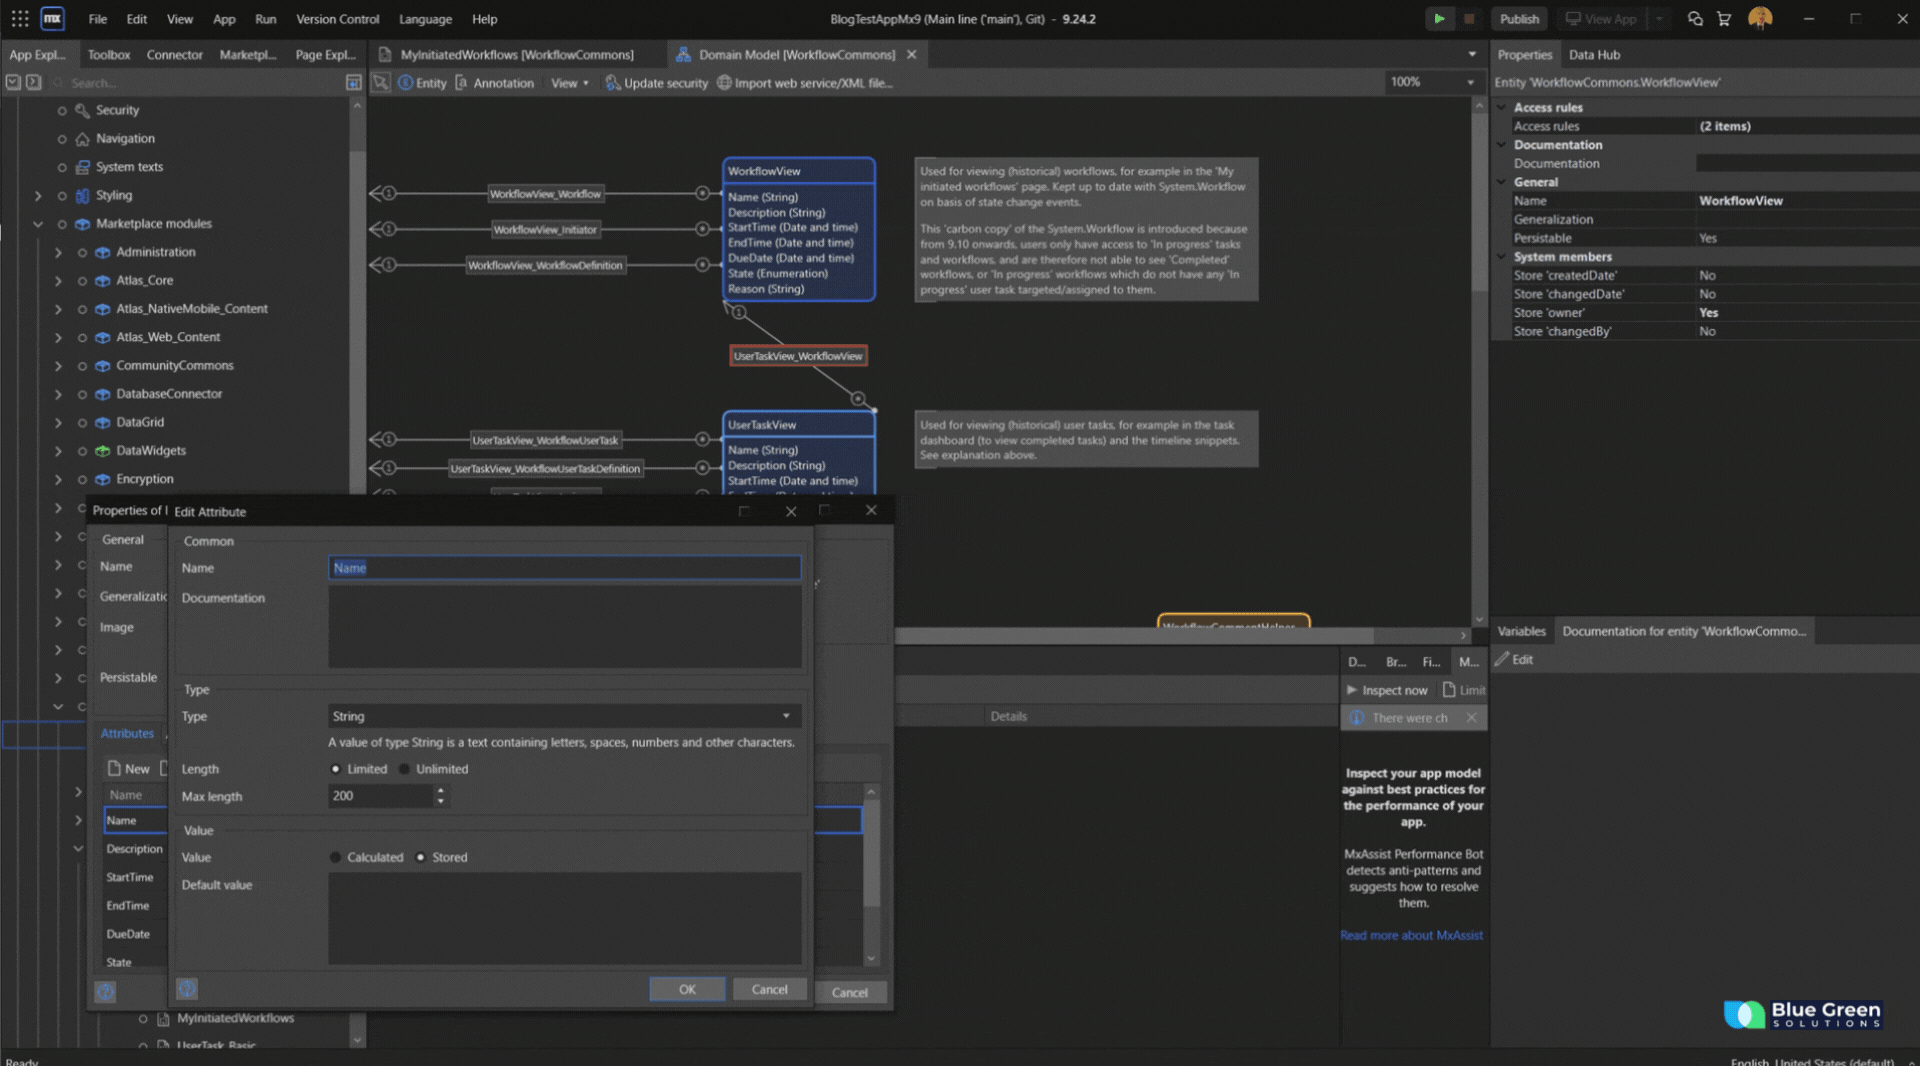Click the attribute Name input field

click(x=564, y=568)
